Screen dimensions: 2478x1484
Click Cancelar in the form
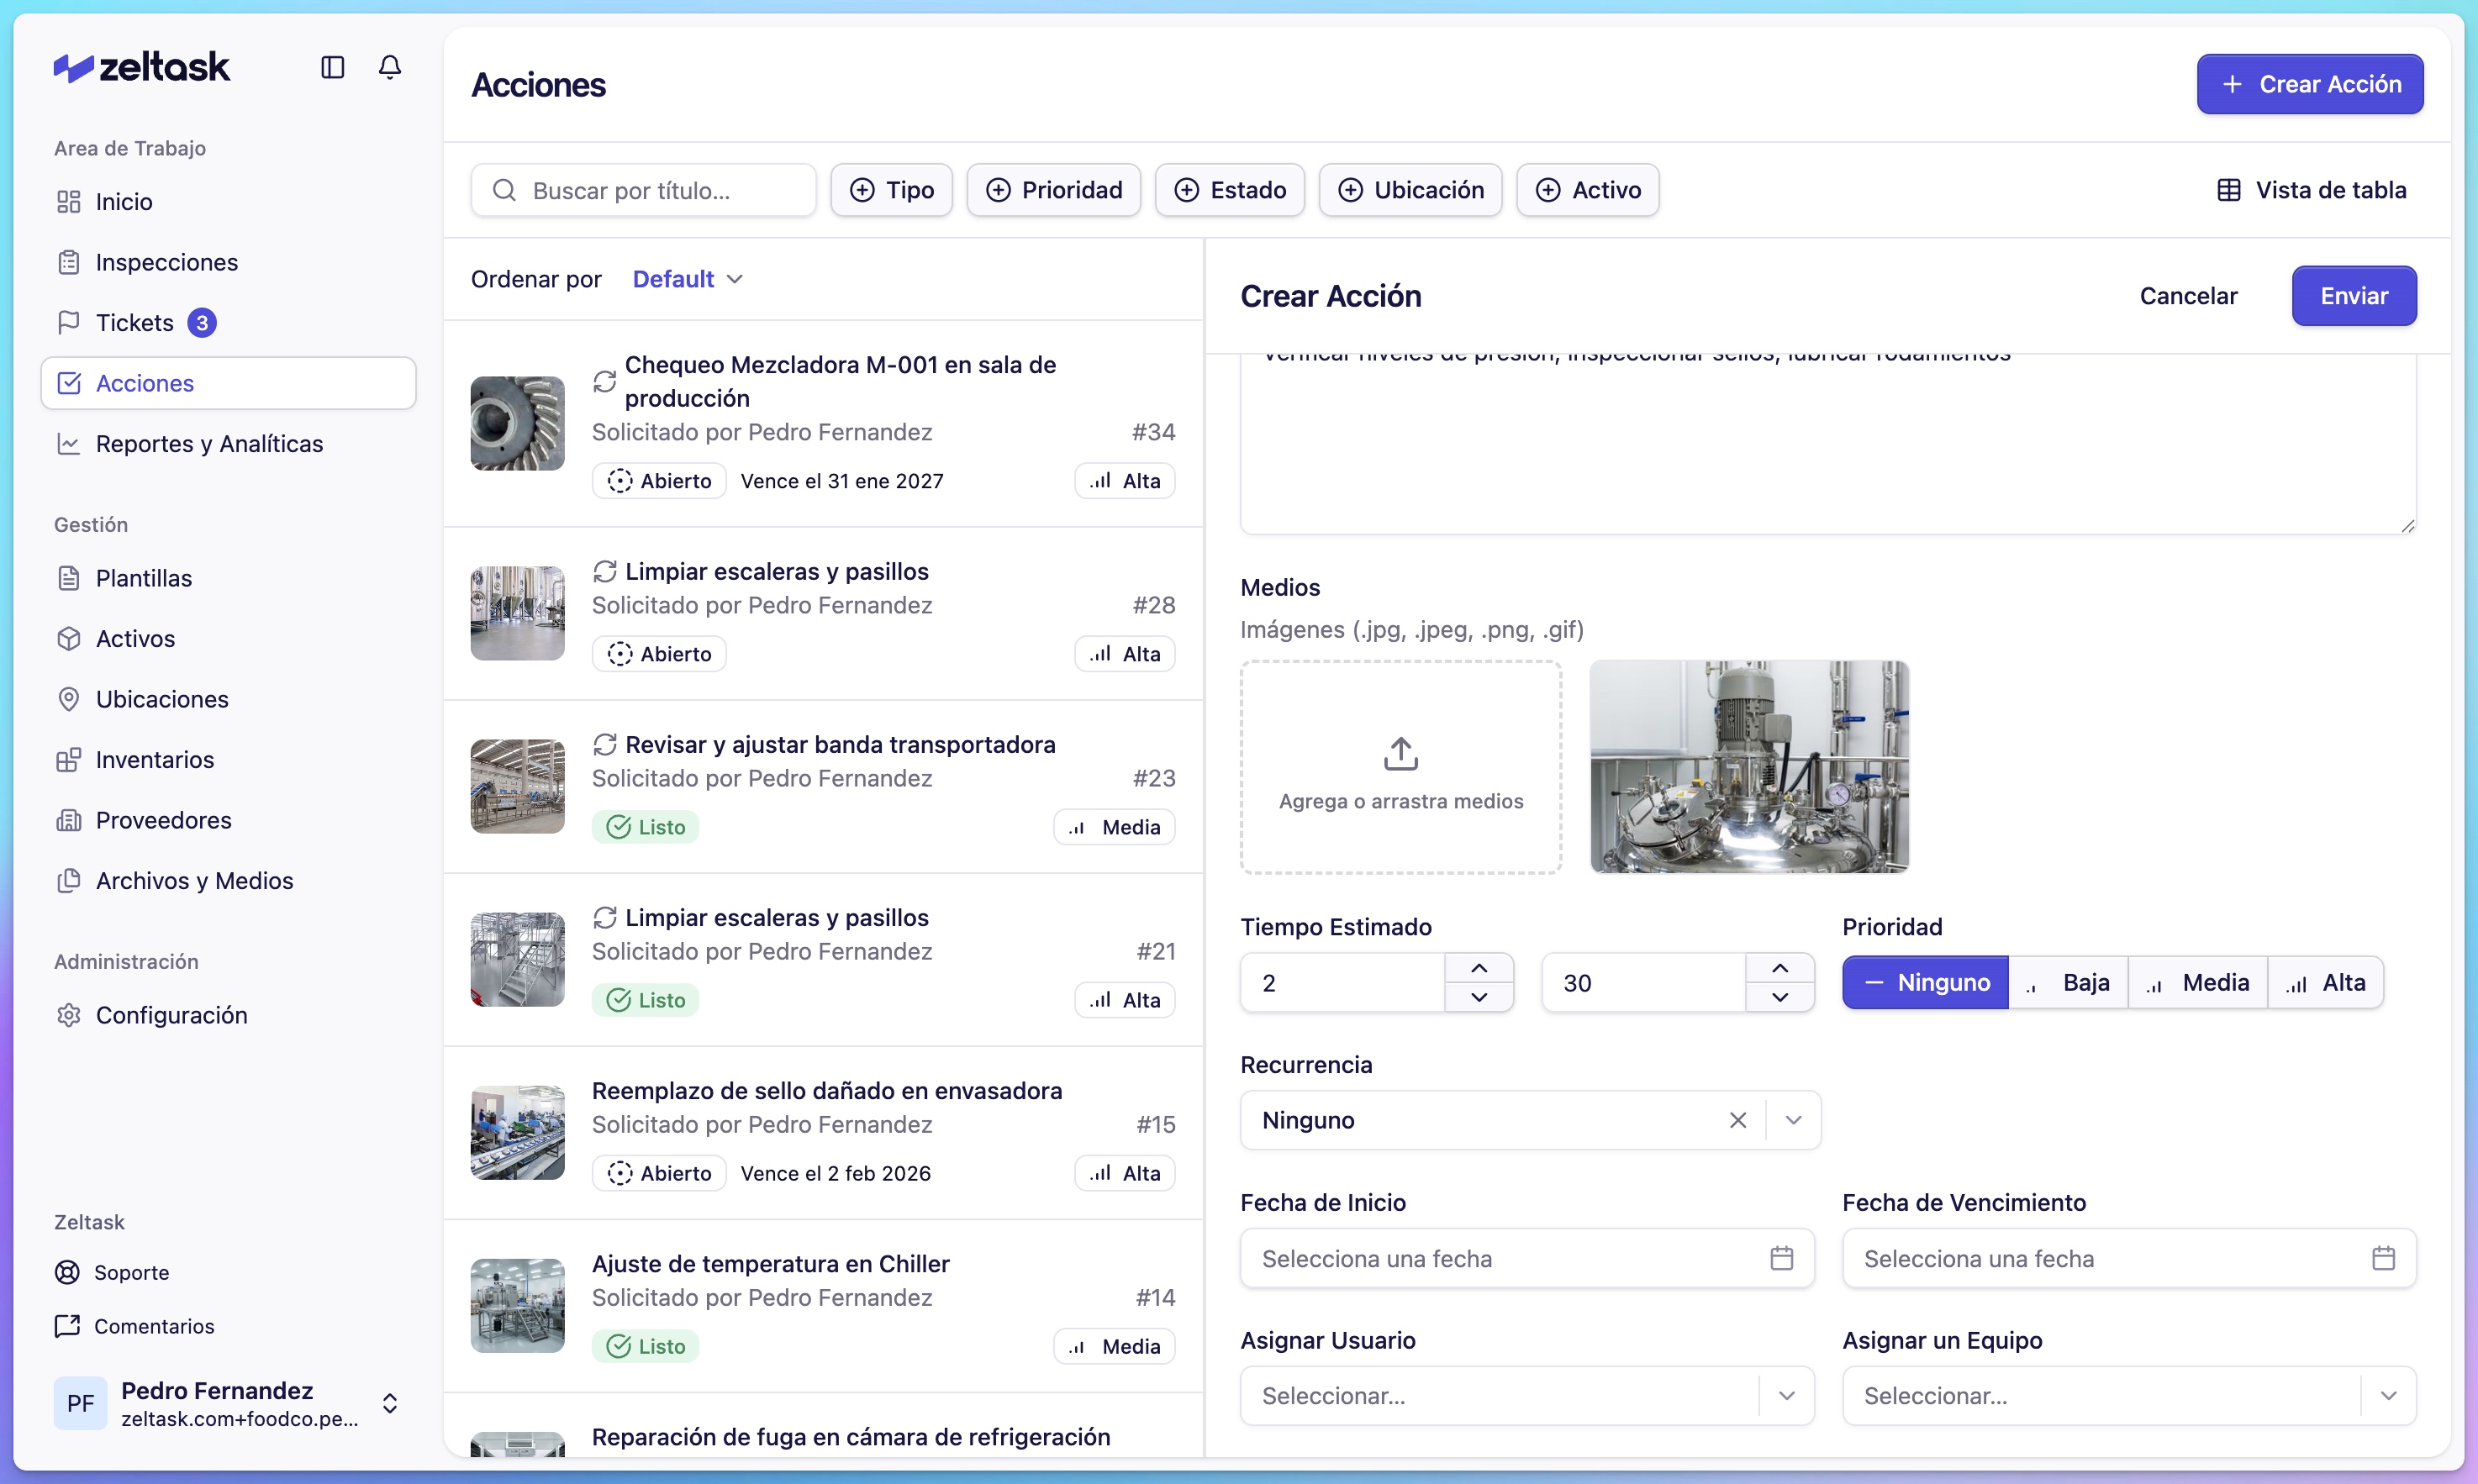click(x=2188, y=296)
